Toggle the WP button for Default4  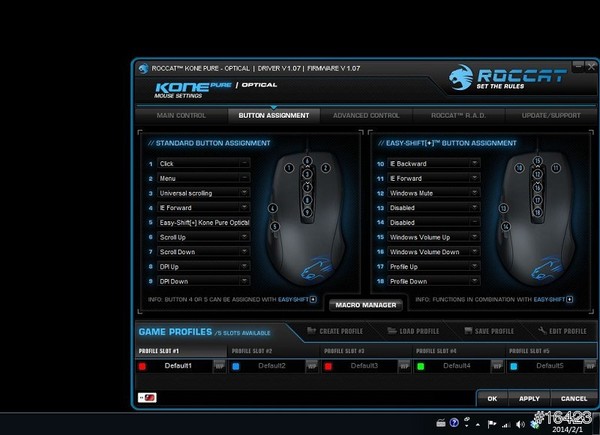(497, 366)
